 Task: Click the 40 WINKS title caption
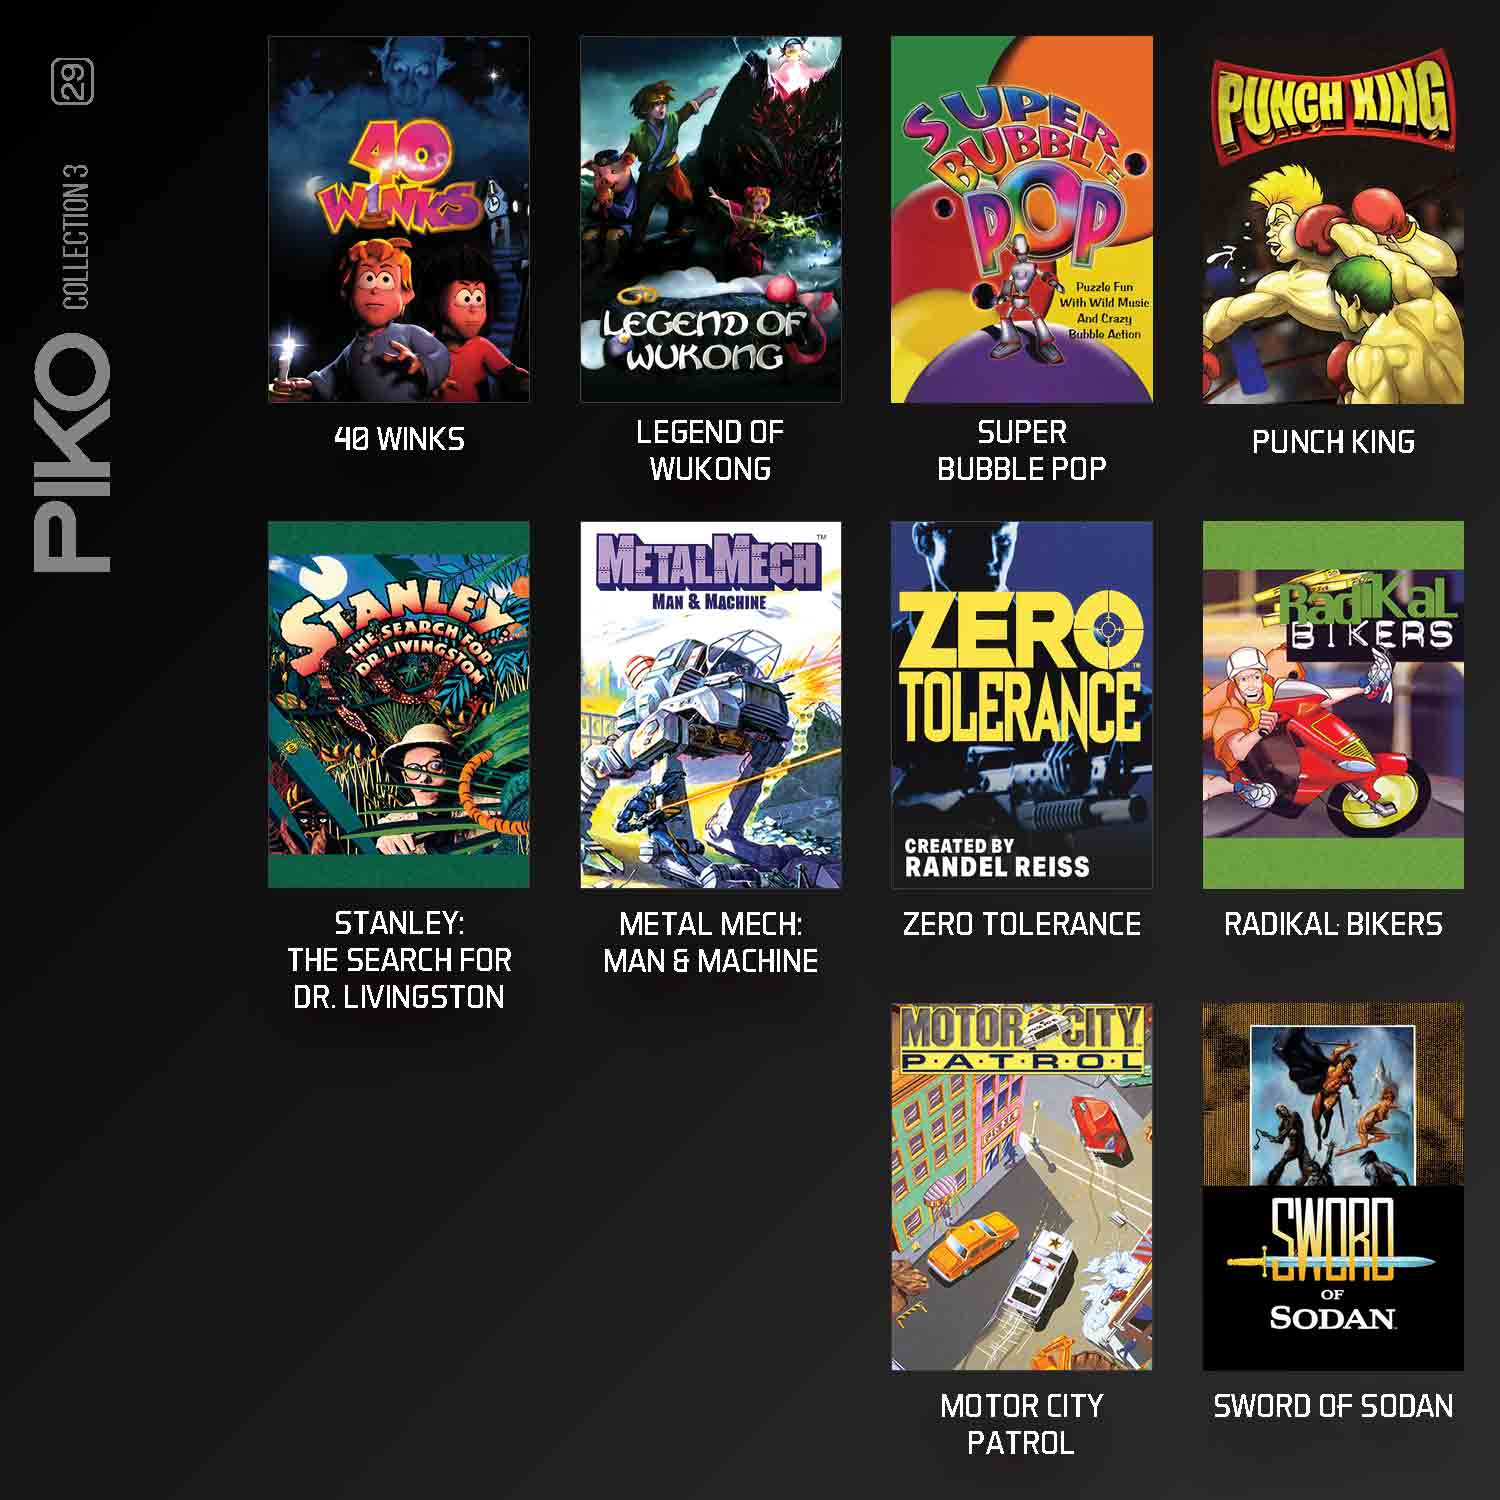pos(399,439)
